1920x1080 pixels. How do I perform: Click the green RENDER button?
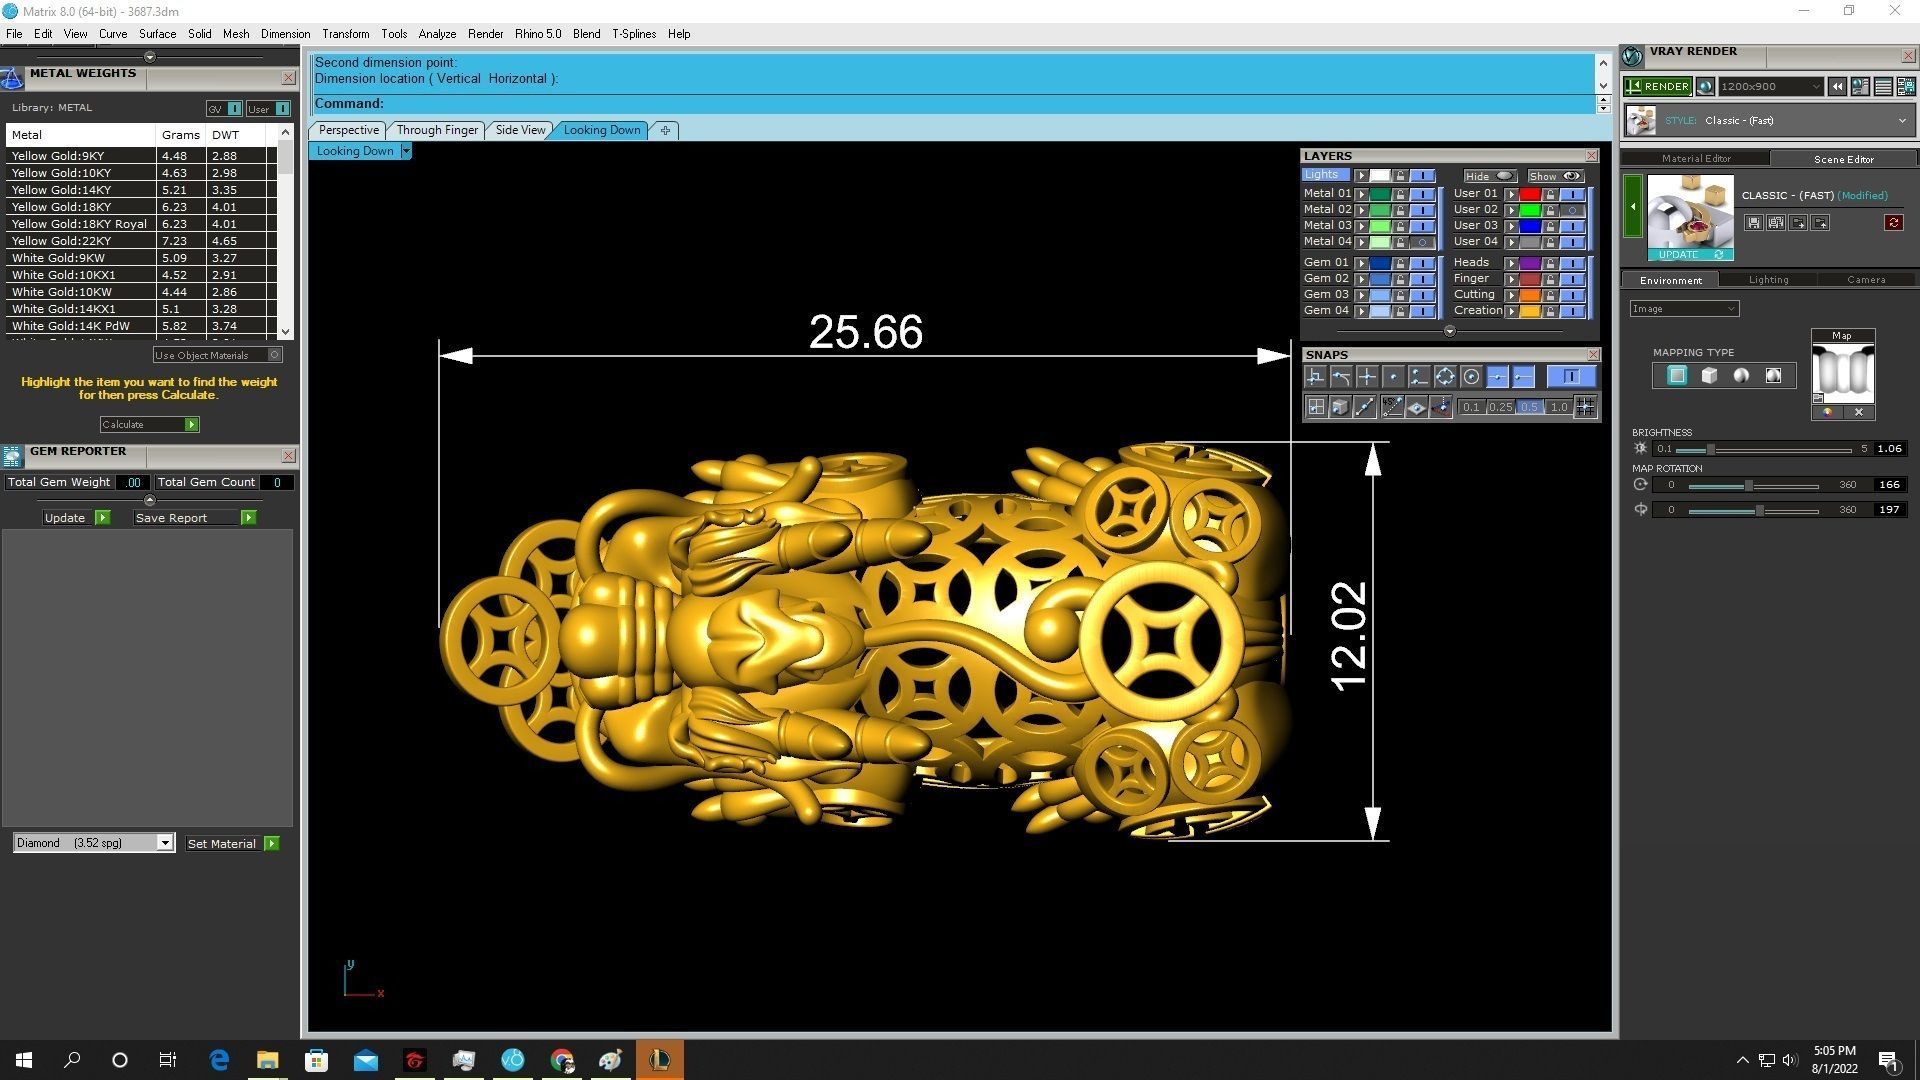coord(1657,86)
